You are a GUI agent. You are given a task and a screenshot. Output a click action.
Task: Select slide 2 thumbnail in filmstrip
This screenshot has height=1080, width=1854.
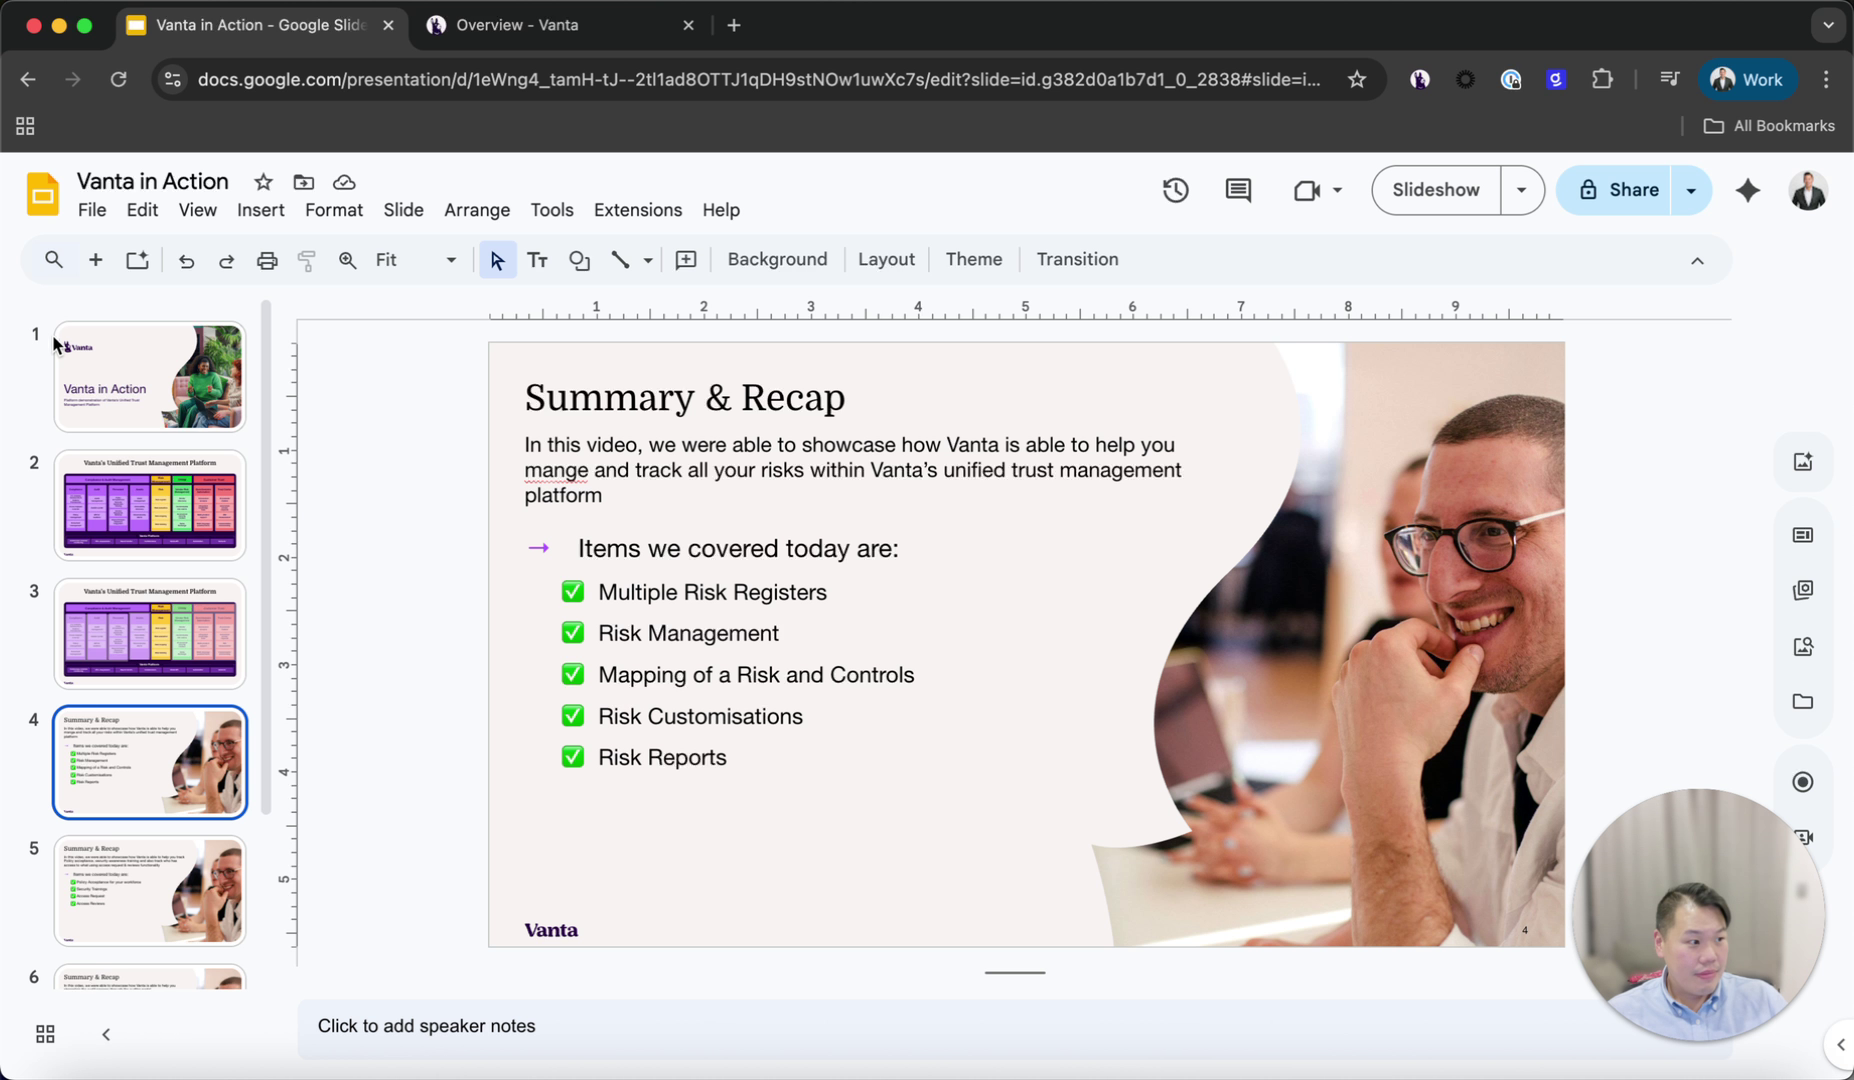click(150, 505)
